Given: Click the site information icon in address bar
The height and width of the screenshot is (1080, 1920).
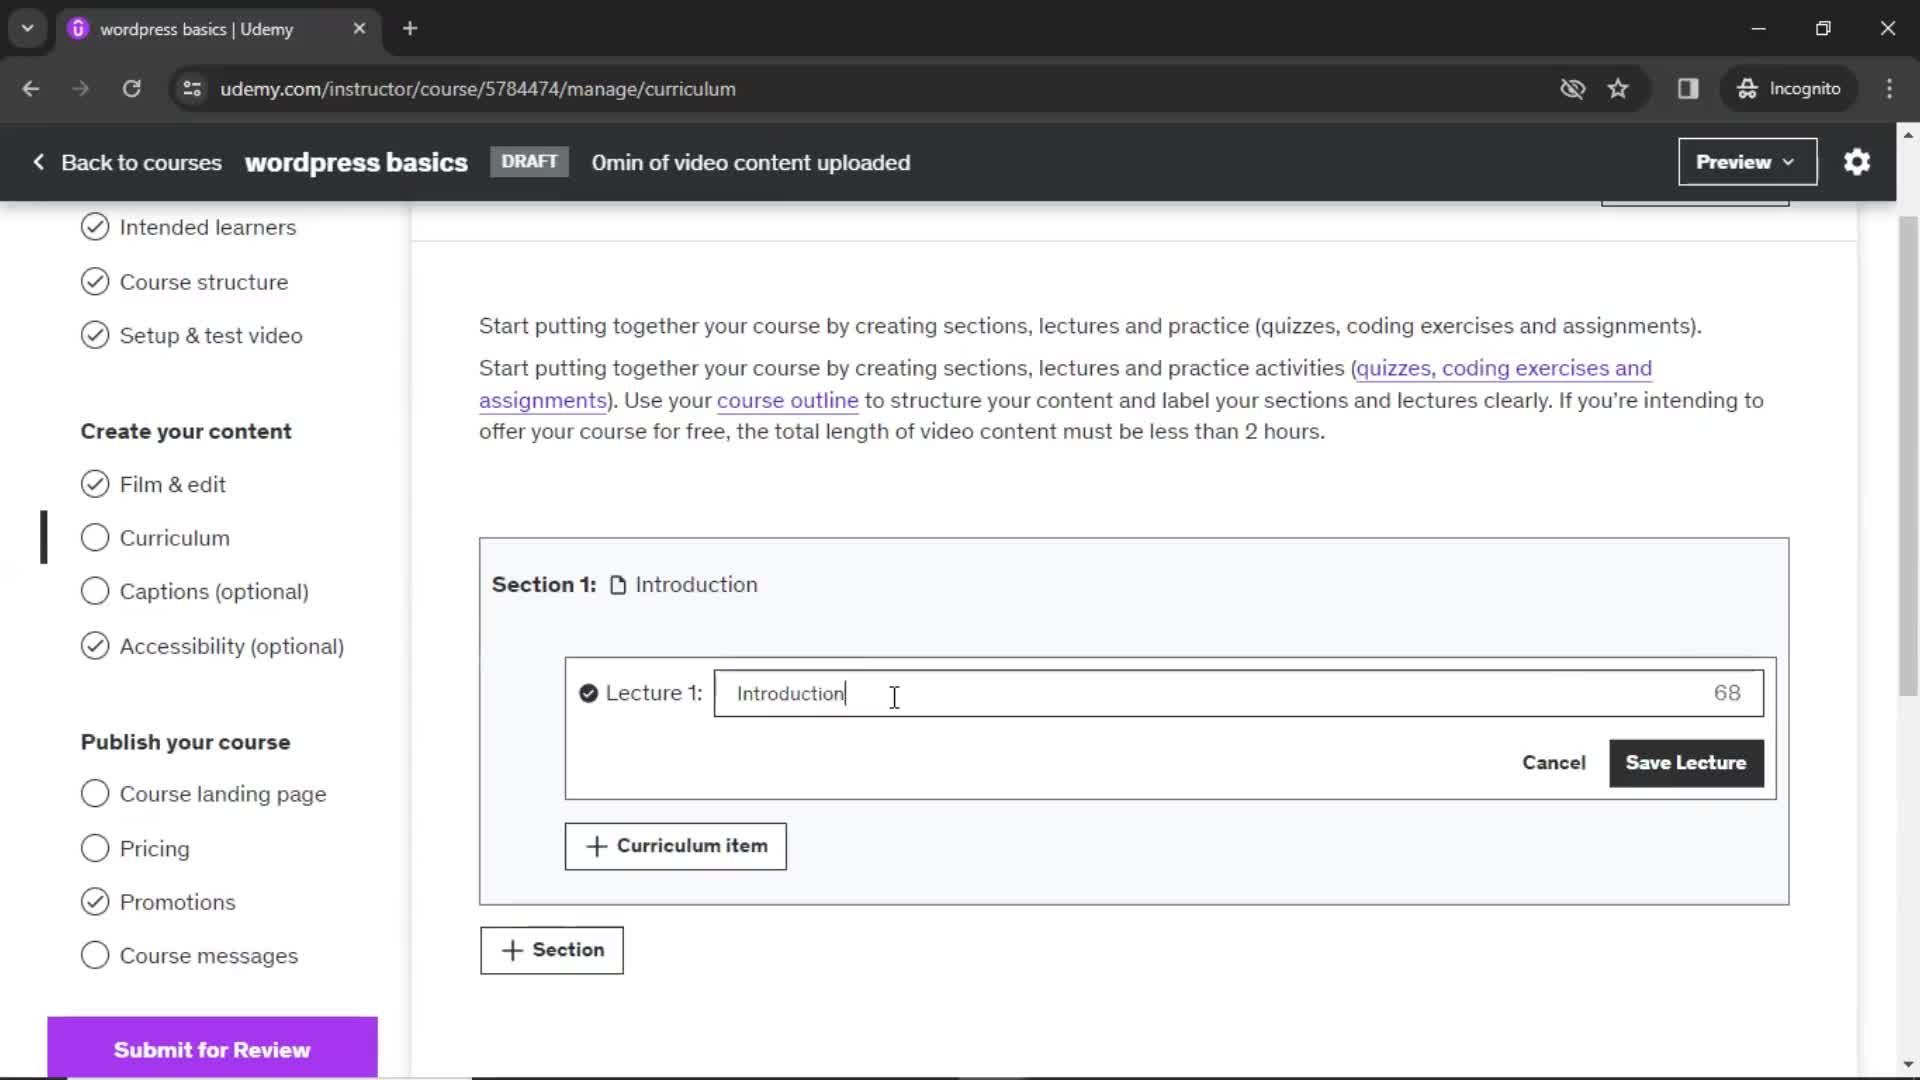Looking at the screenshot, I should pyautogui.click(x=192, y=89).
